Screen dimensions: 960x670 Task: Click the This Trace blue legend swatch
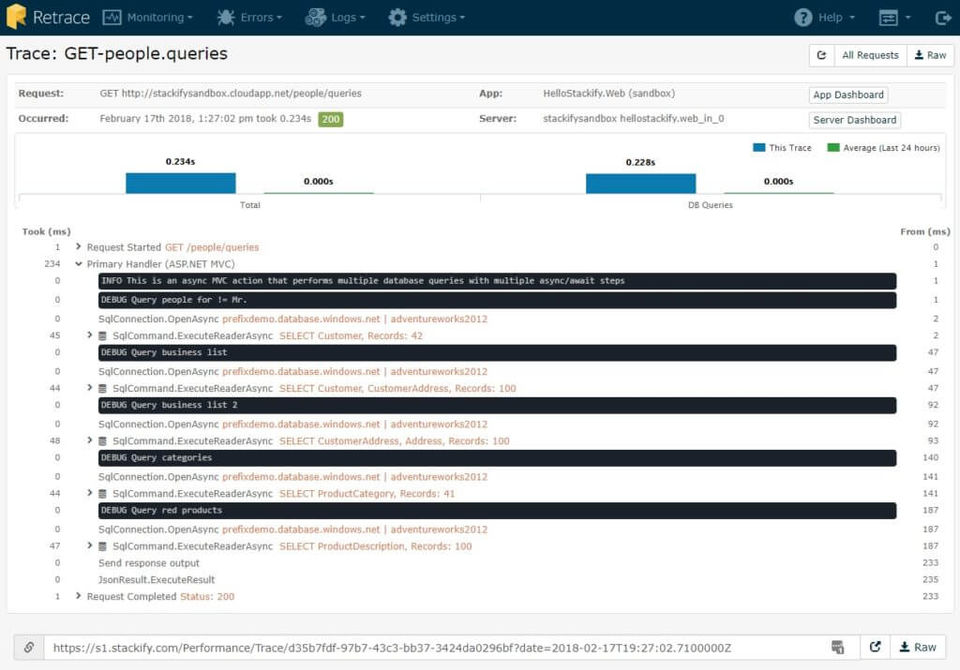tap(759, 148)
